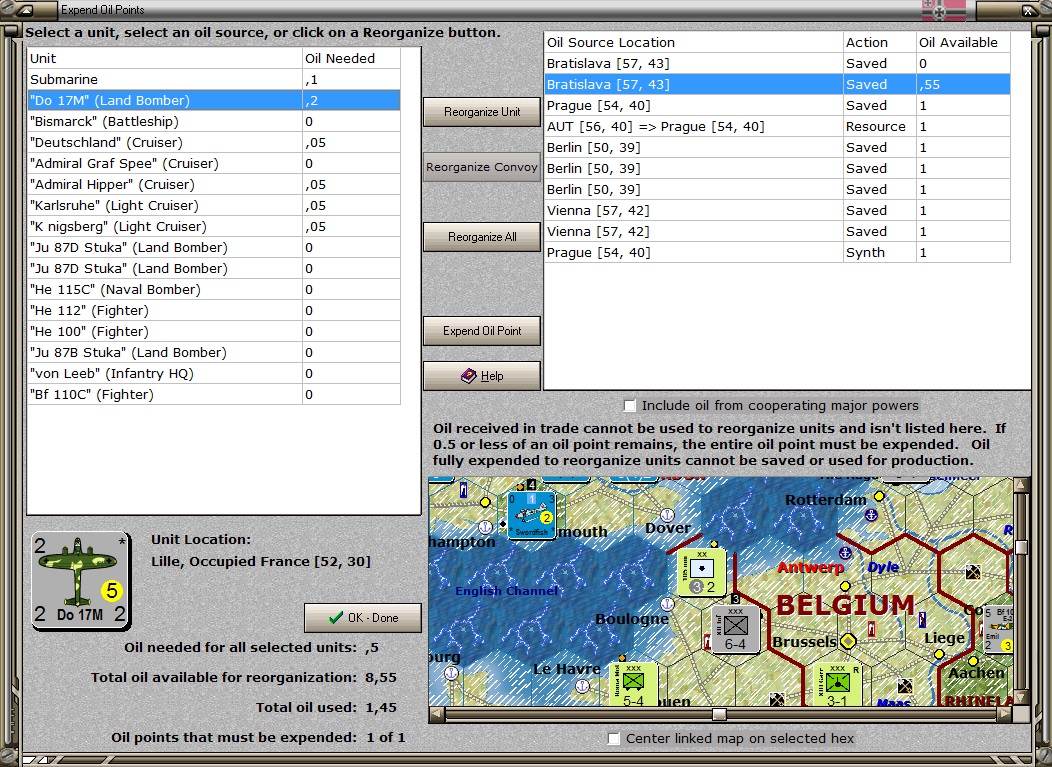Select the green 5-4 armor counter

coord(633,684)
